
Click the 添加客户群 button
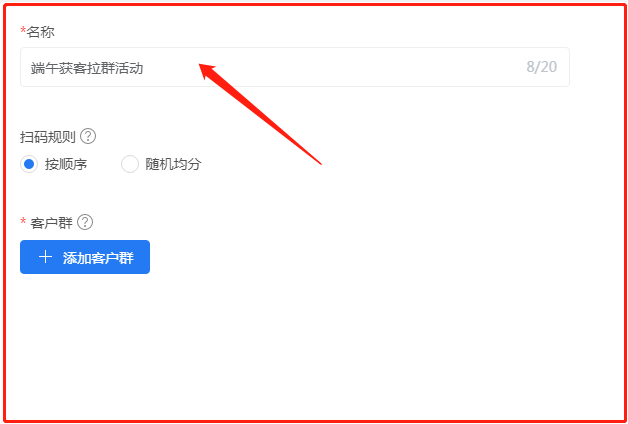tap(85, 257)
